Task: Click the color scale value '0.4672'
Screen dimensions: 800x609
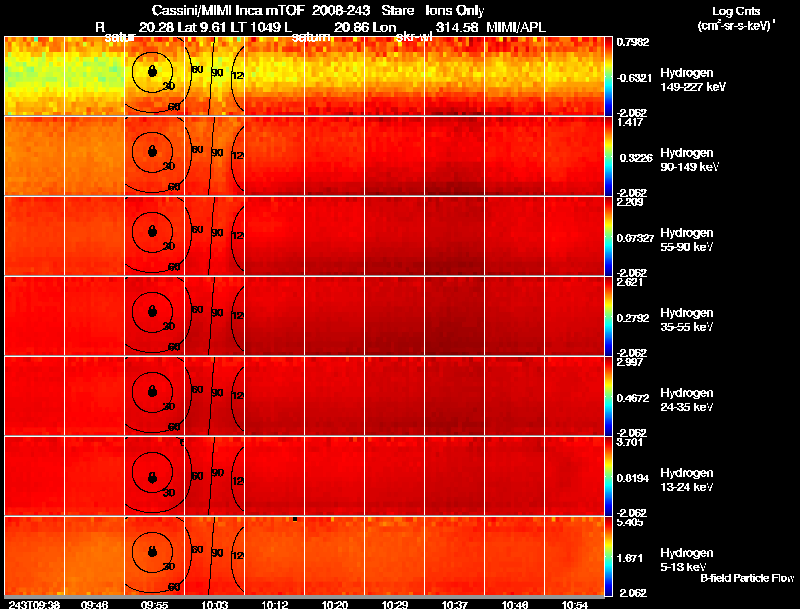Action: coord(633,398)
